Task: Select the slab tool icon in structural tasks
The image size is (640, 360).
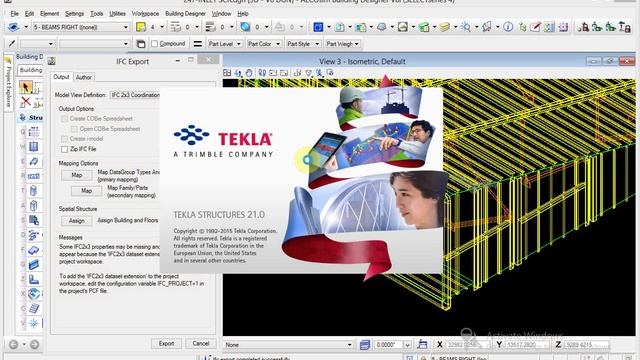Action: (x=34, y=250)
